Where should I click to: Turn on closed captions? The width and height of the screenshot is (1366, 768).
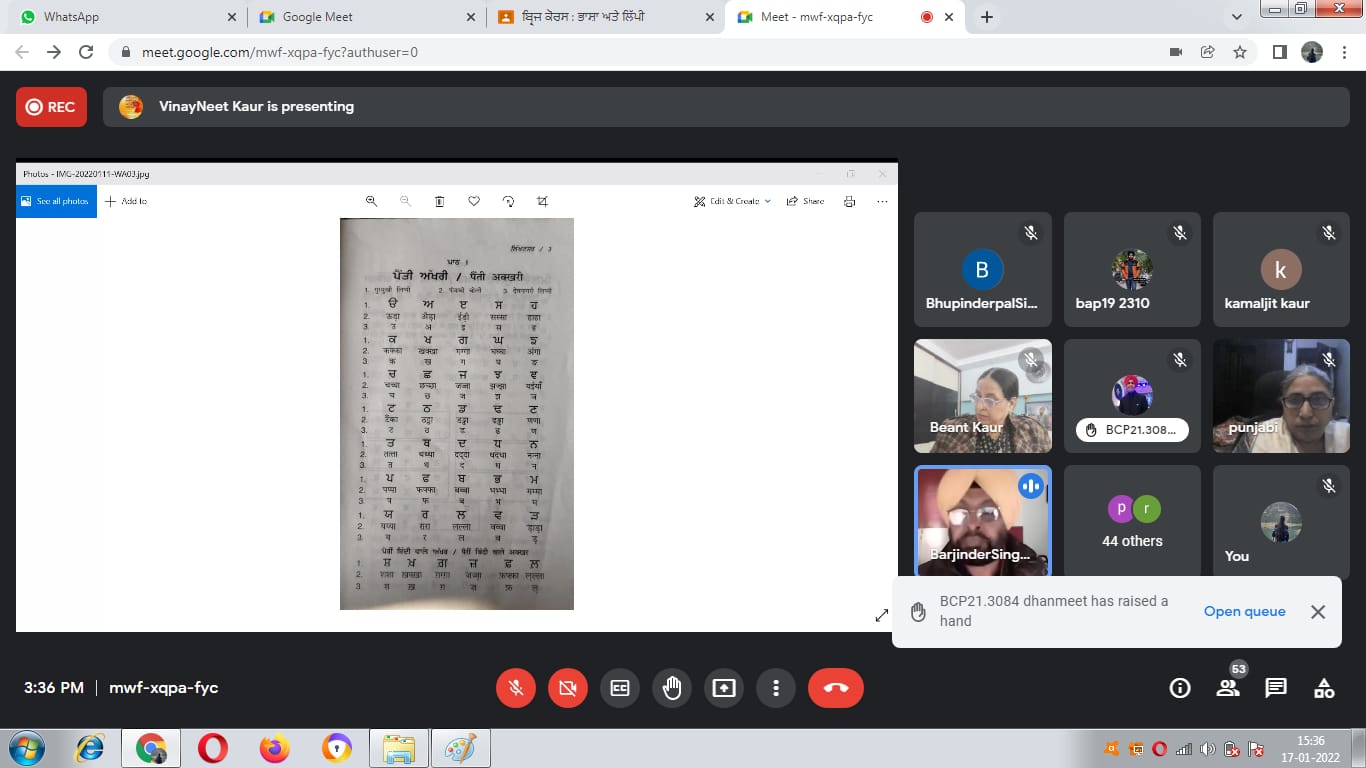coord(620,688)
